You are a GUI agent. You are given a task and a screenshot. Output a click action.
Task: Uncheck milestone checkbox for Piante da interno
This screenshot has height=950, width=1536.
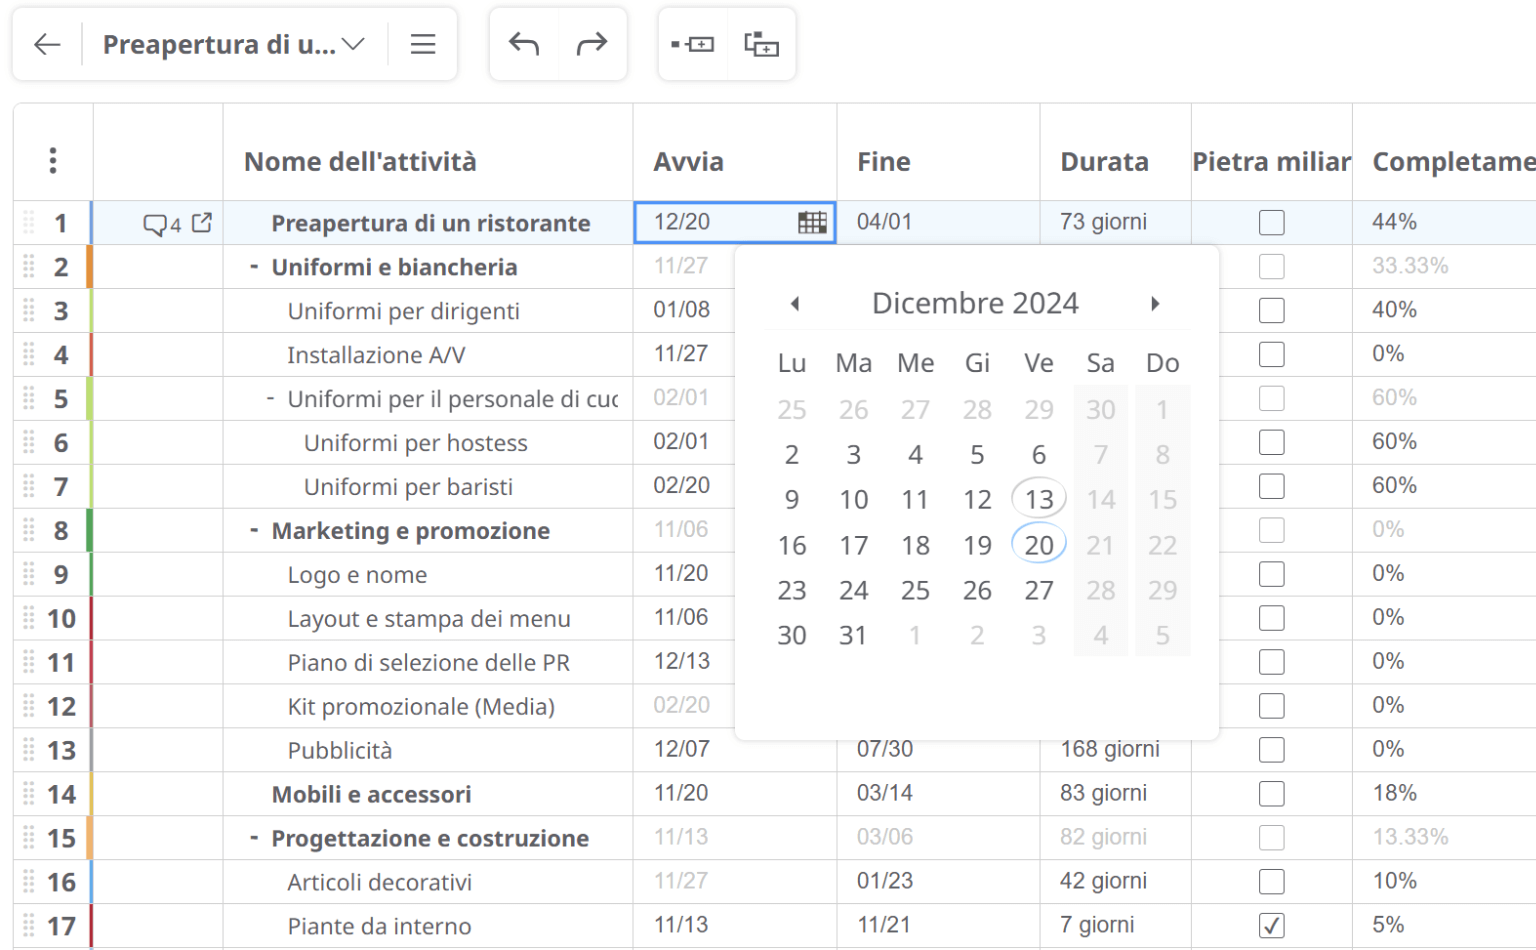pos(1271,926)
